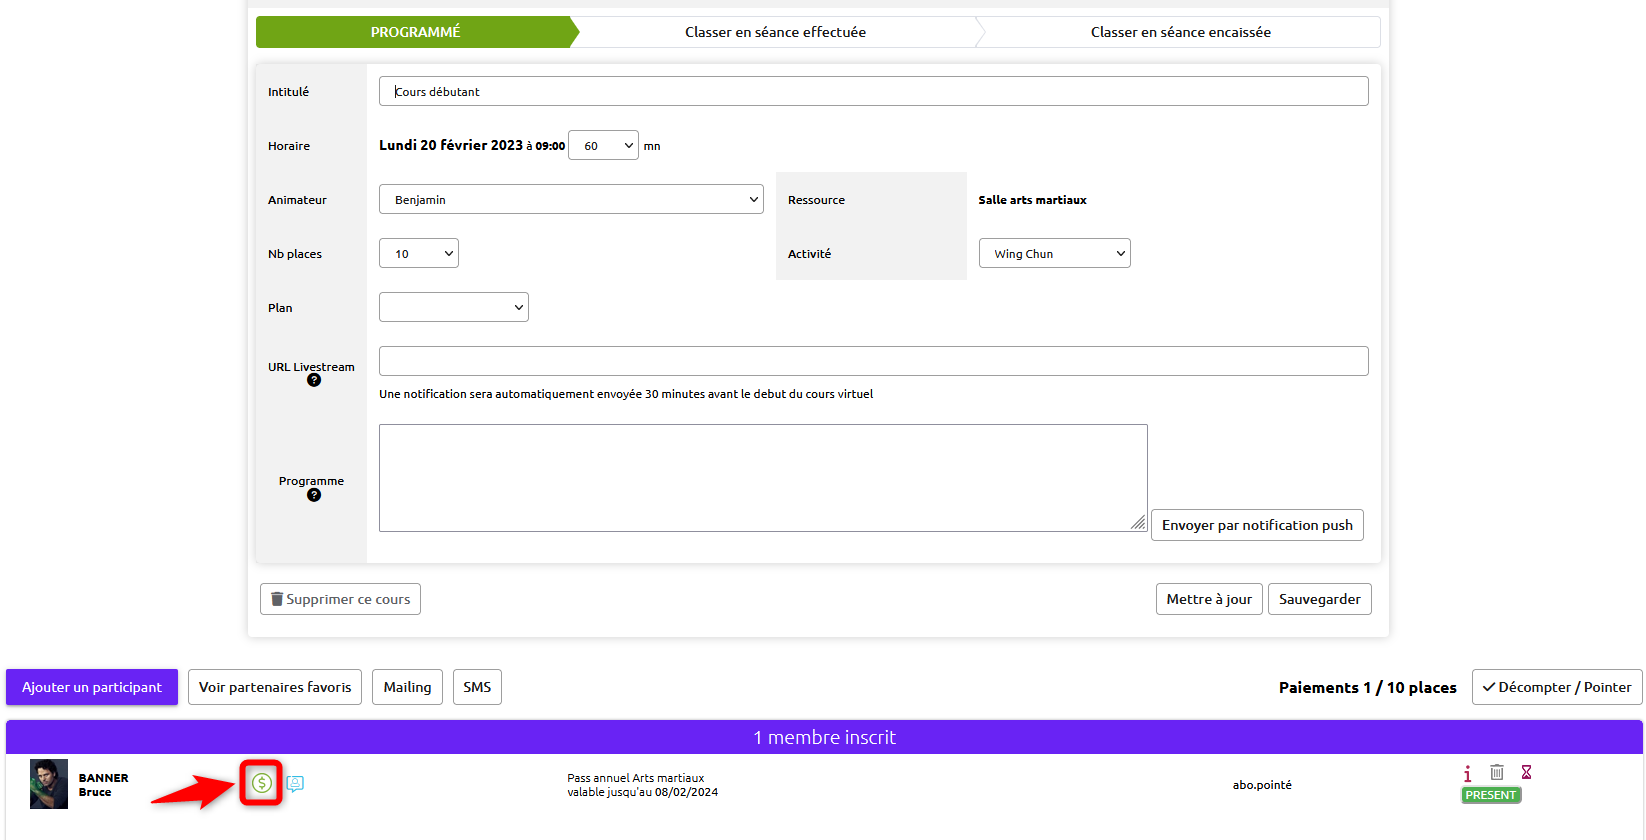This screenshot has width=1646, height=840.
Task: Click the Salle arts martiaux resource text
Action: coord(1032,200)
